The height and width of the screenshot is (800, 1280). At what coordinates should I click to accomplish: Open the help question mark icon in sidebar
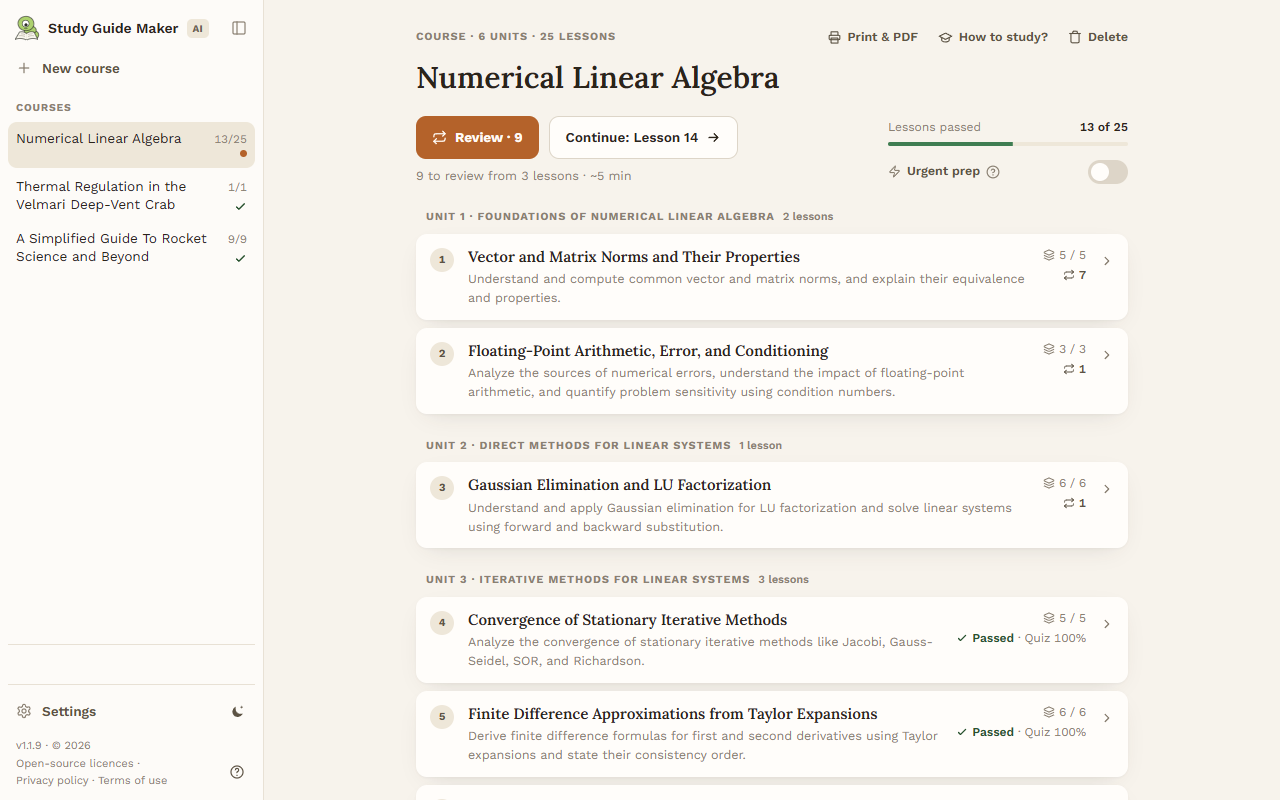coord(237,772)
